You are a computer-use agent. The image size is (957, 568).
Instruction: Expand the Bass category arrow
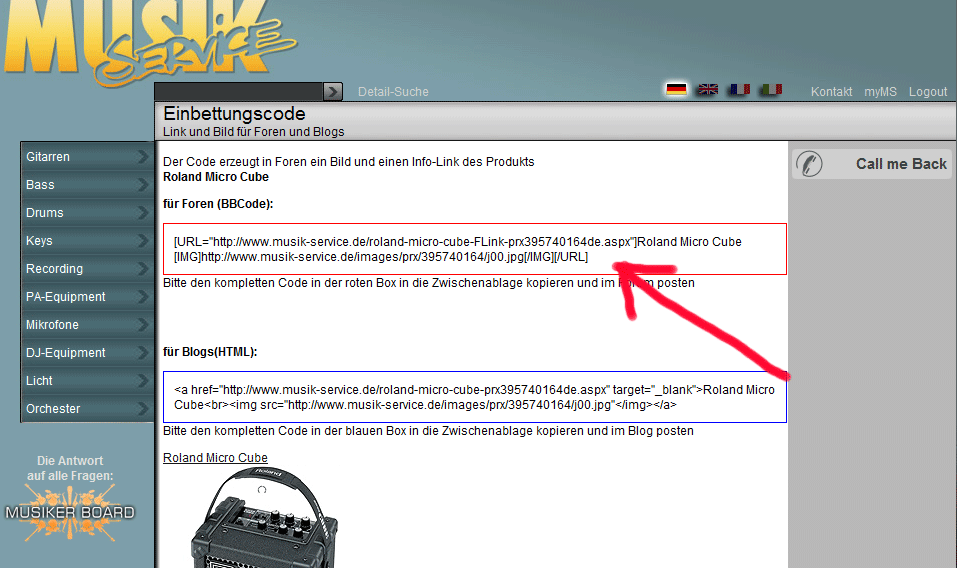[142, 185]
